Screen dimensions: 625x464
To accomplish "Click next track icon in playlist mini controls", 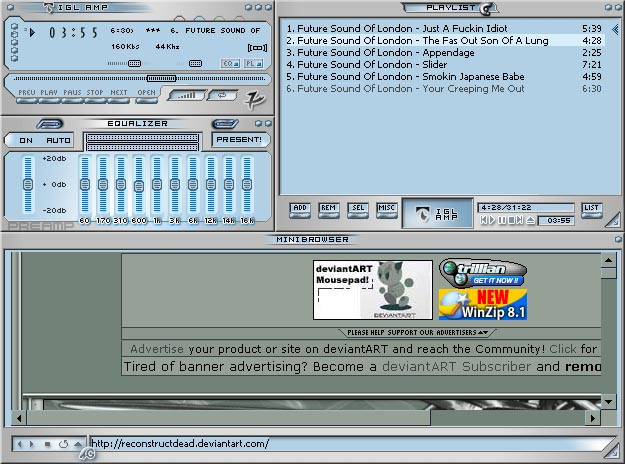I will click(520, 220).
